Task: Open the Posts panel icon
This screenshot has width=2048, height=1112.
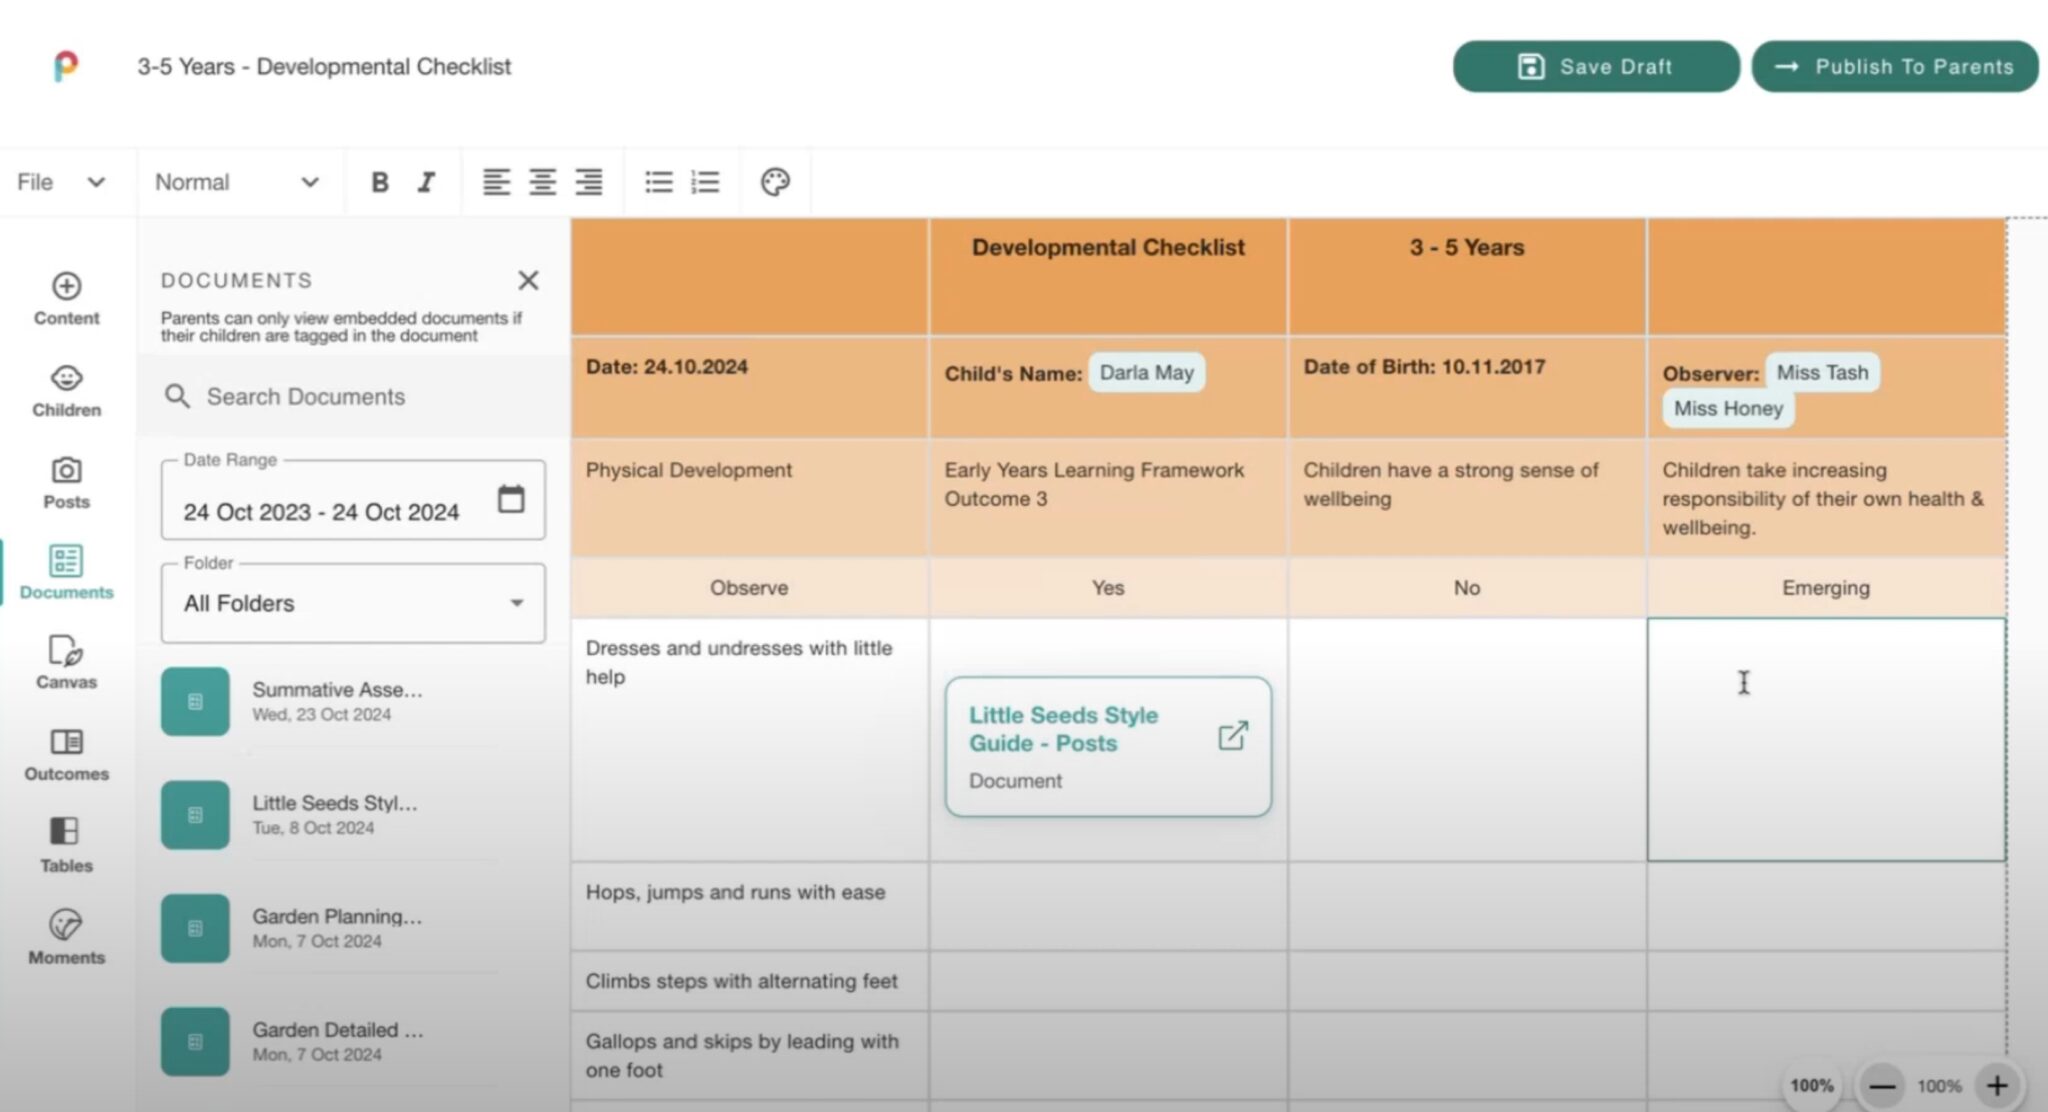Action: coord(65,480)
